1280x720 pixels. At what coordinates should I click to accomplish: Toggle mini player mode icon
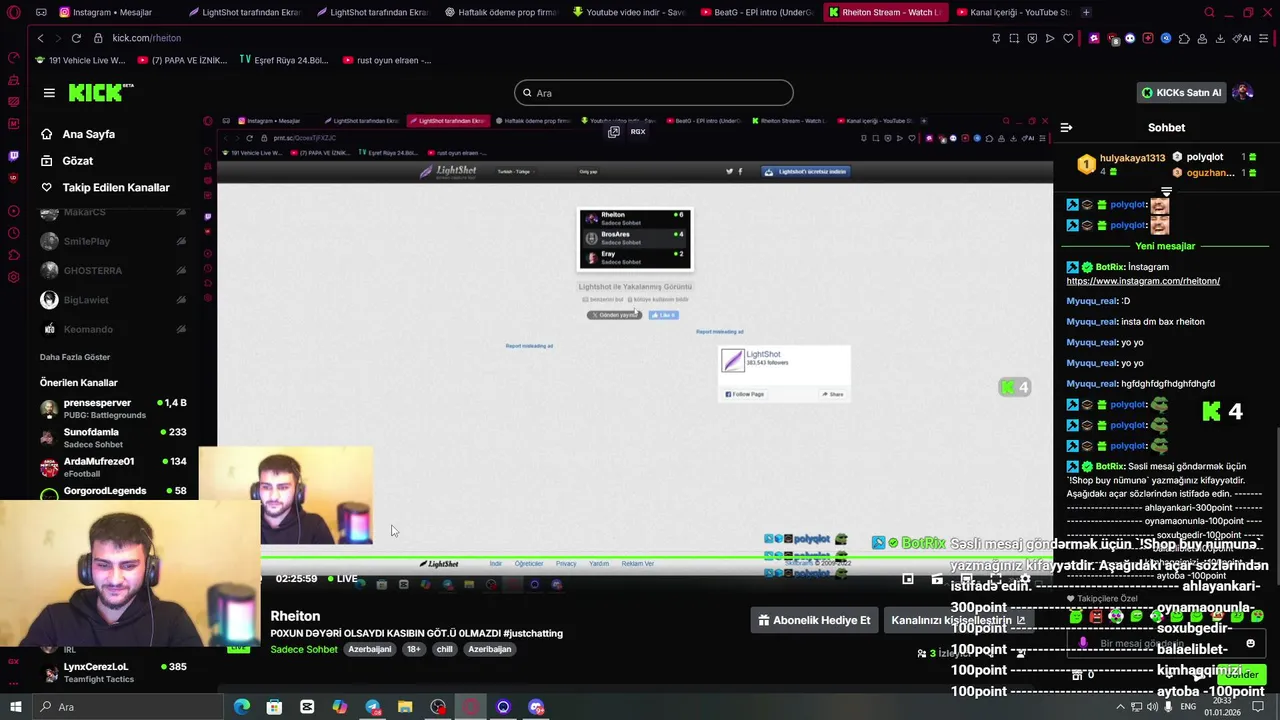pyautogui.click(x=908, y=578)
